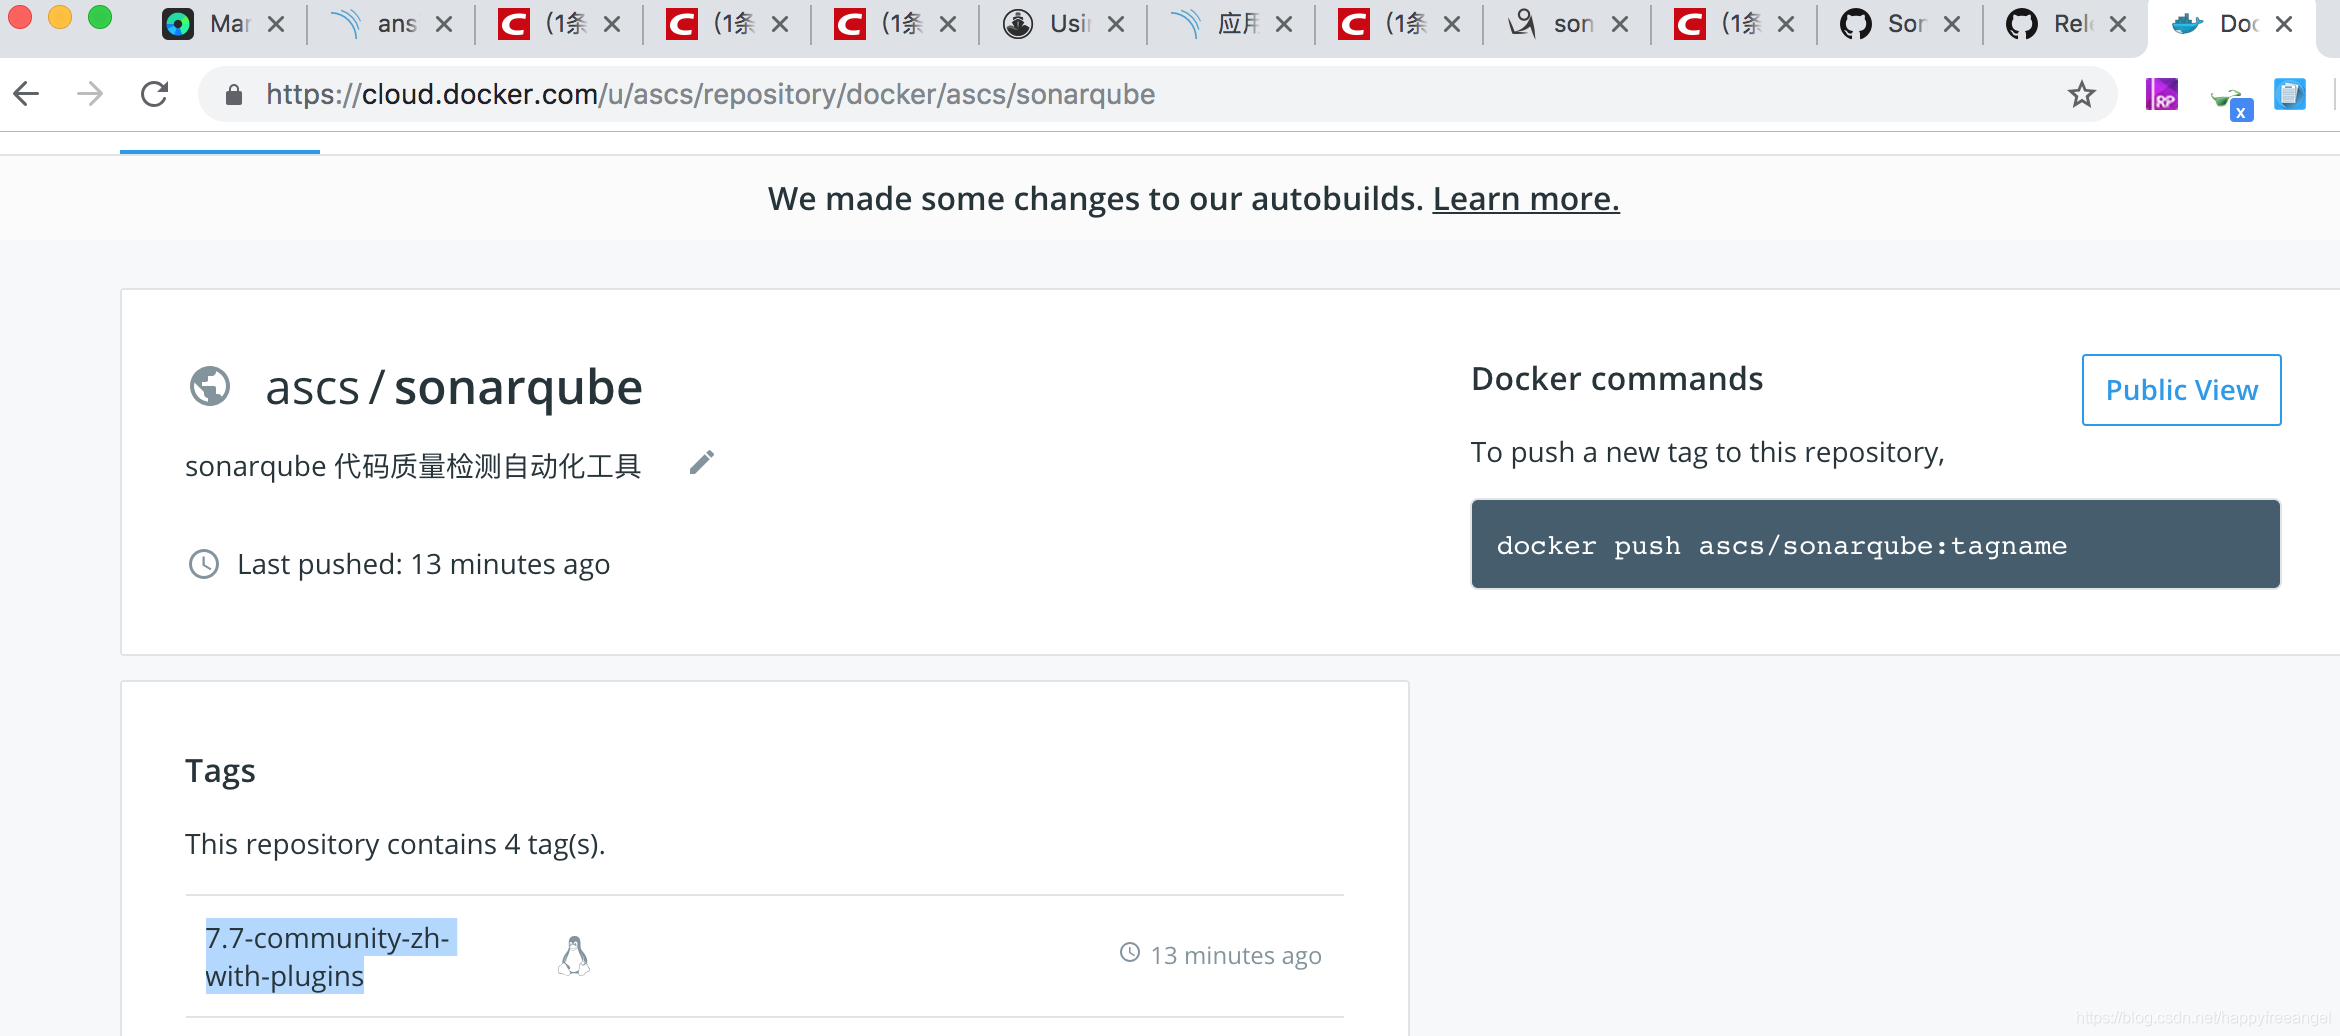Edit the repository description with the pencil icon
2340x1036 pixels.
point(702,462)
